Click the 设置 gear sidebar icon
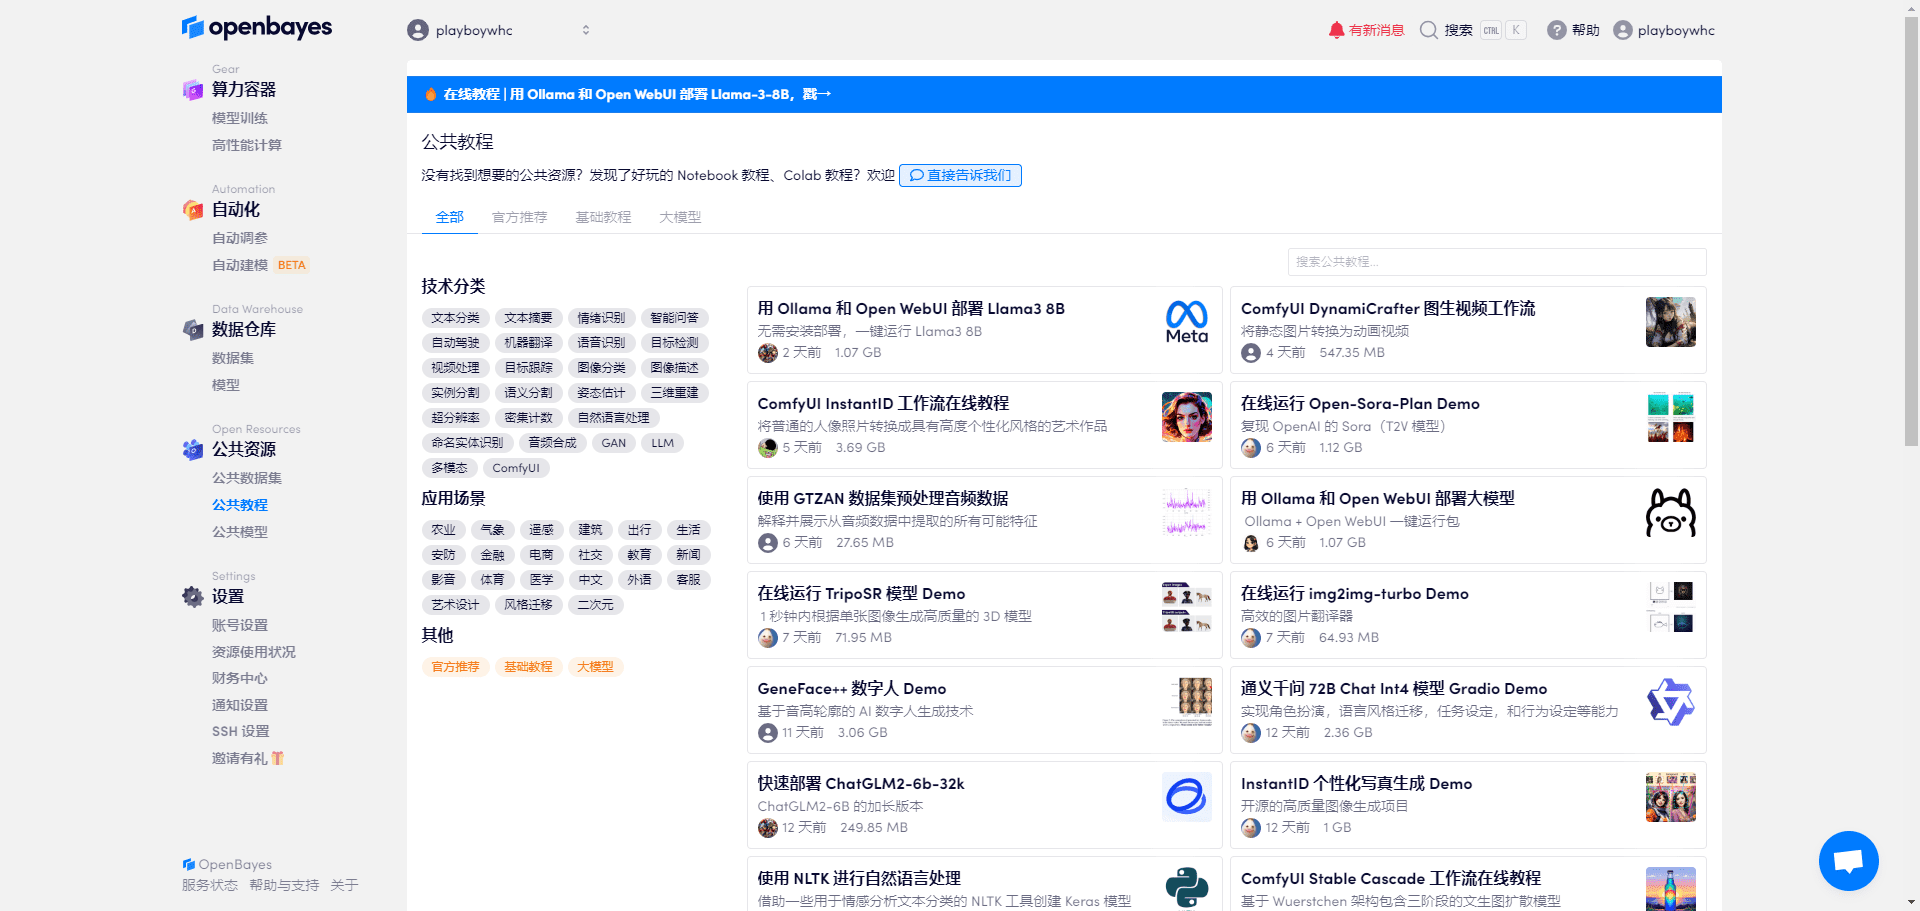This screenshot has width=1920, height=911. [193, 597]
